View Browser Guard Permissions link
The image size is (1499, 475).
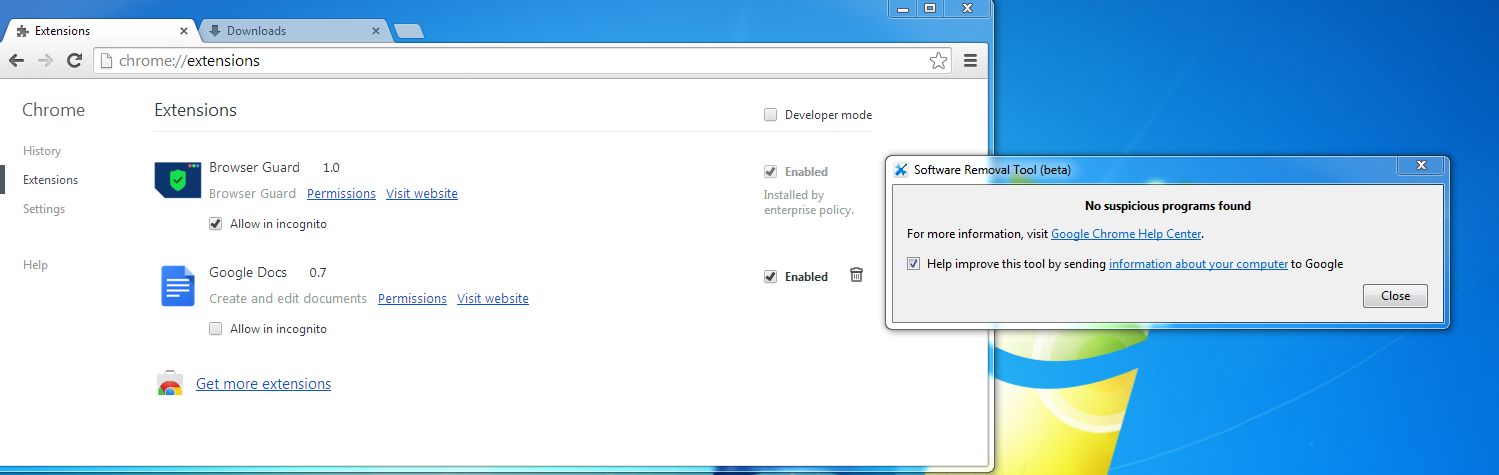pos(341,194)
